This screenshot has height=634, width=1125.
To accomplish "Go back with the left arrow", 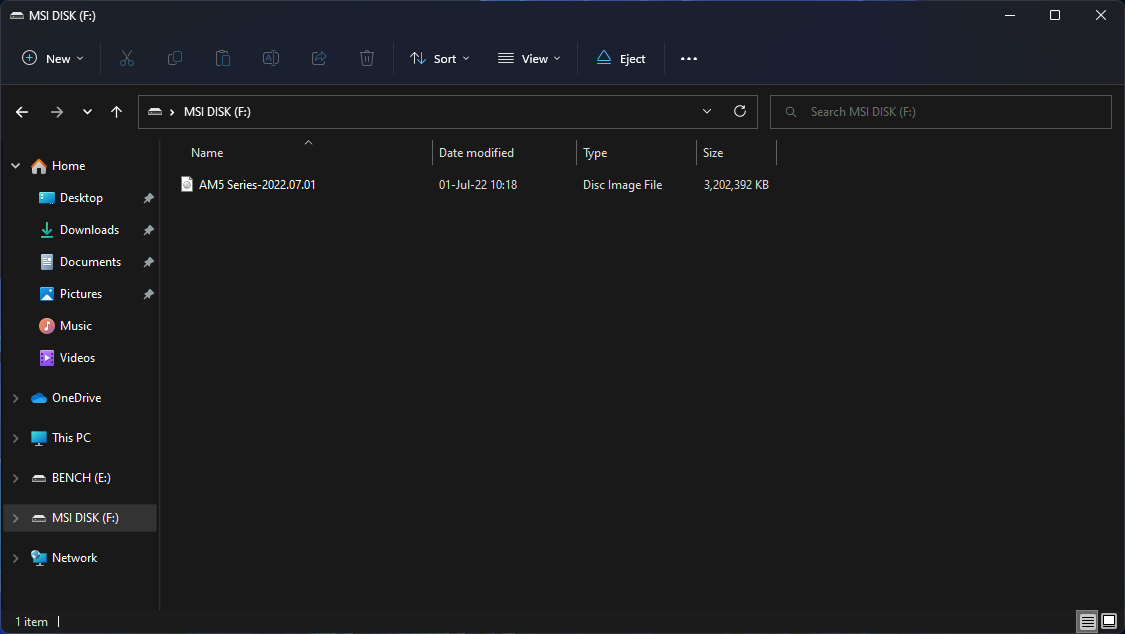I will pyautogui.click(x=22, y=112).
